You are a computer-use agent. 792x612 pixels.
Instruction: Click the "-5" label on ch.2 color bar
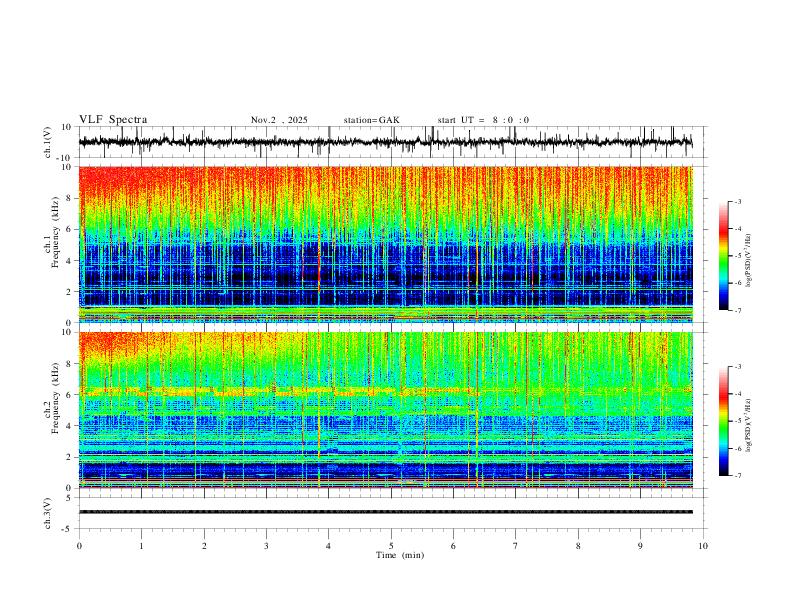point(738,421)
